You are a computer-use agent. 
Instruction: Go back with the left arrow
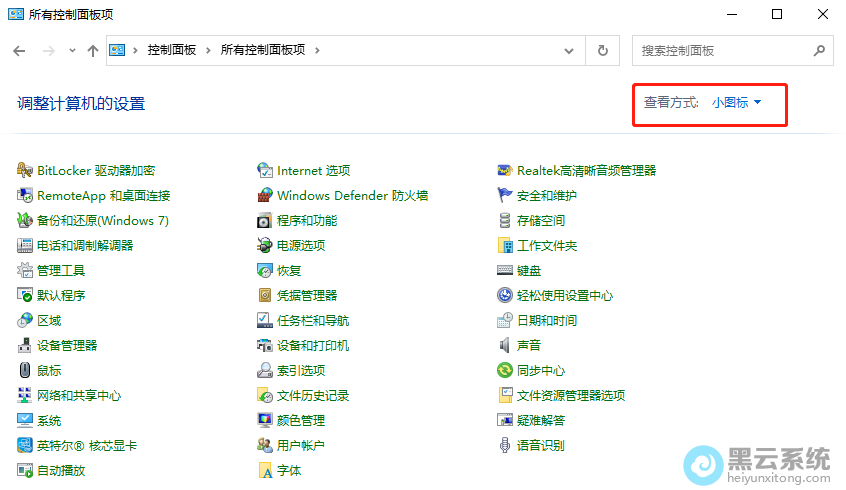[x=19, y=51]
